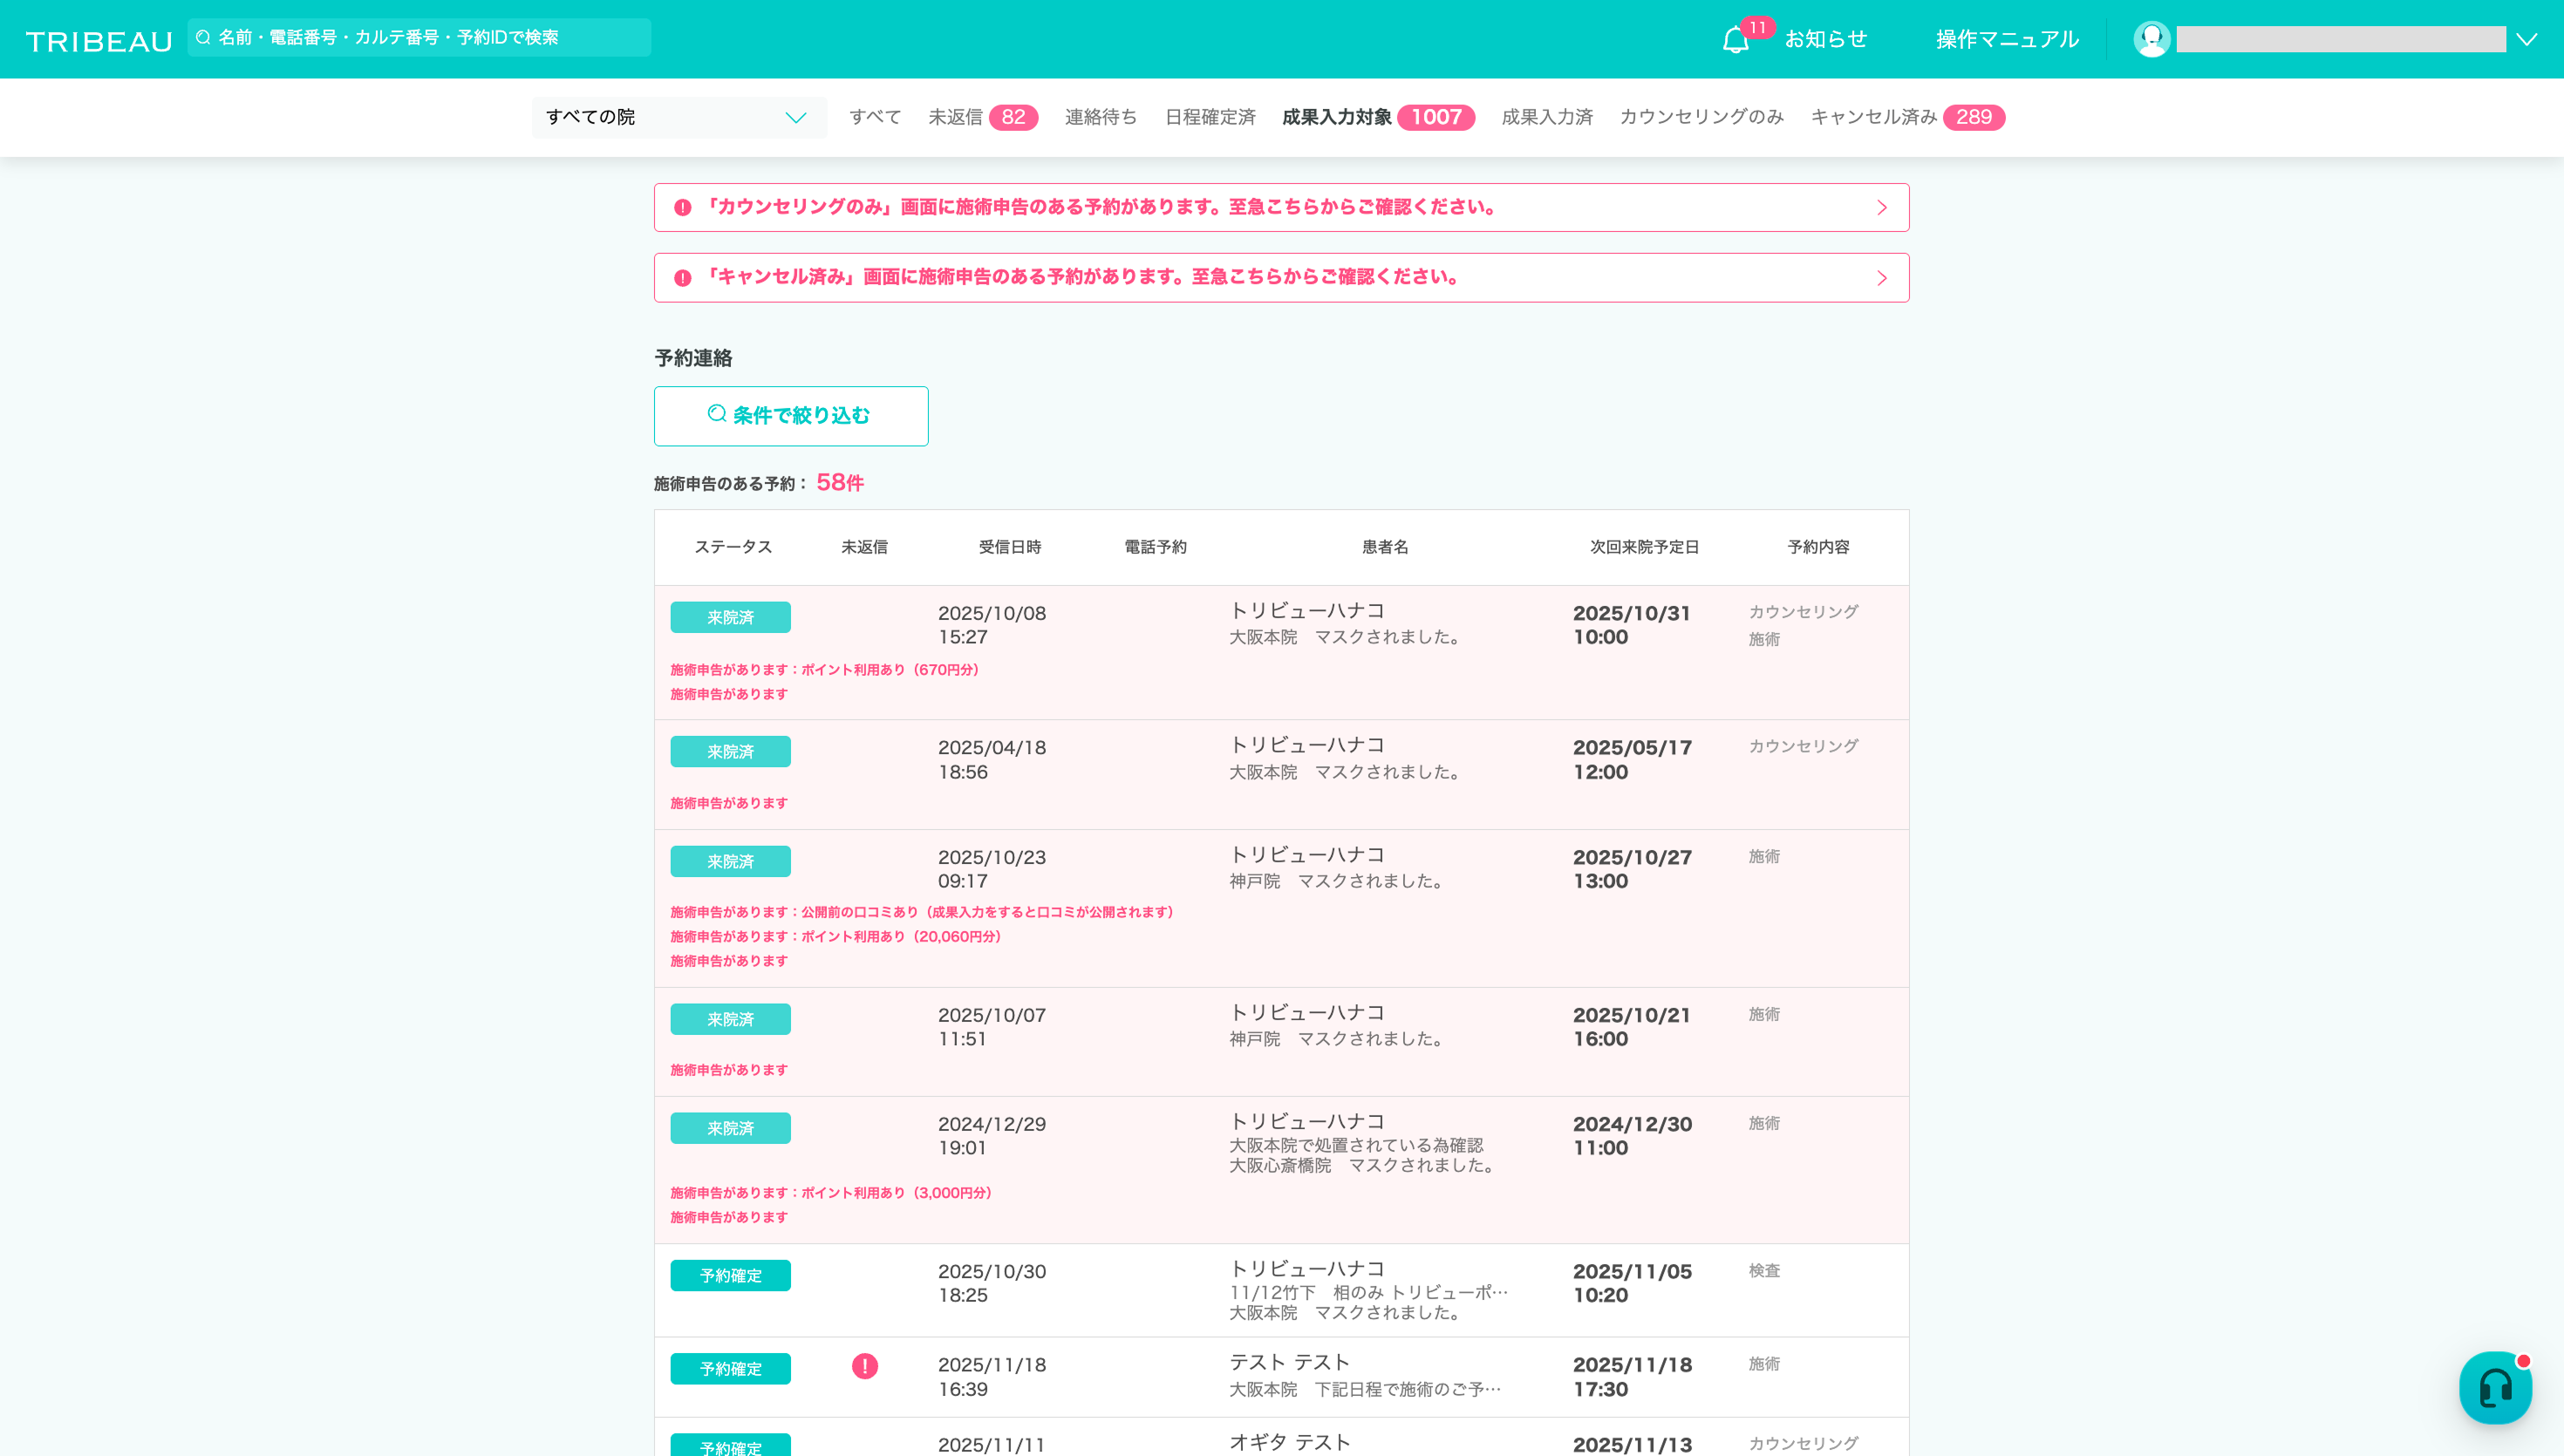This screenshot has height=1456, width=2564.
Task: Click 条件で絞り込む filter button
Action: [x=791, y=416]
